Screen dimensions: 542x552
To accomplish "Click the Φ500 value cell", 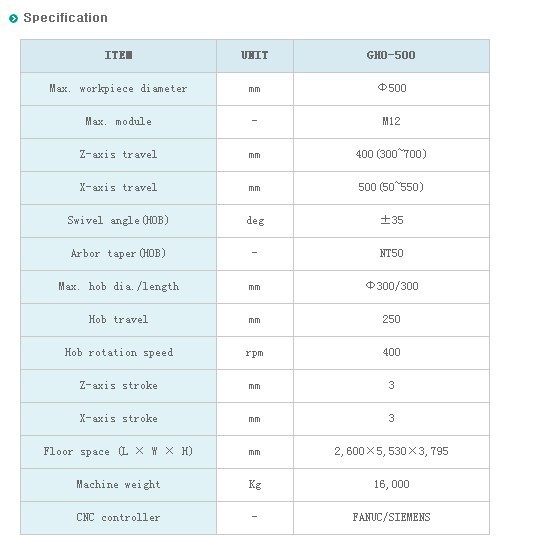I will point(392,88).
